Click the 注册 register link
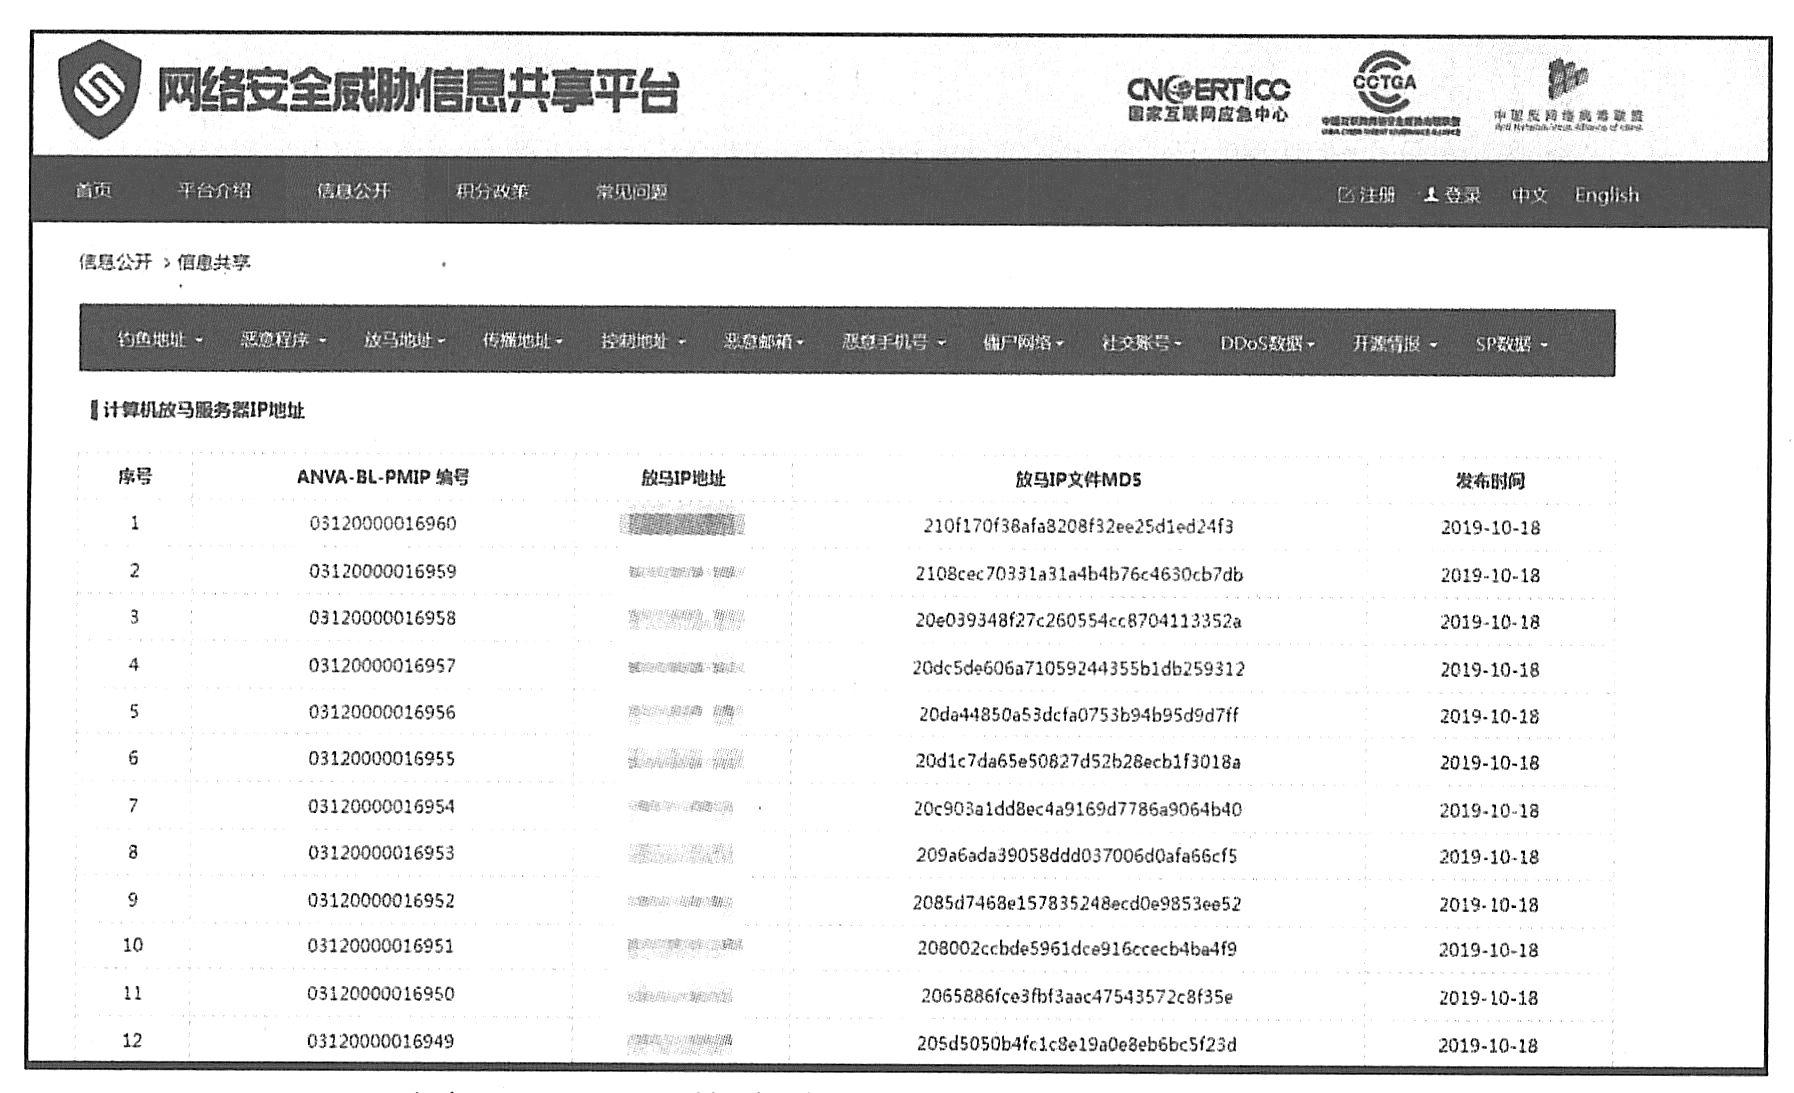 [1366, 195]
